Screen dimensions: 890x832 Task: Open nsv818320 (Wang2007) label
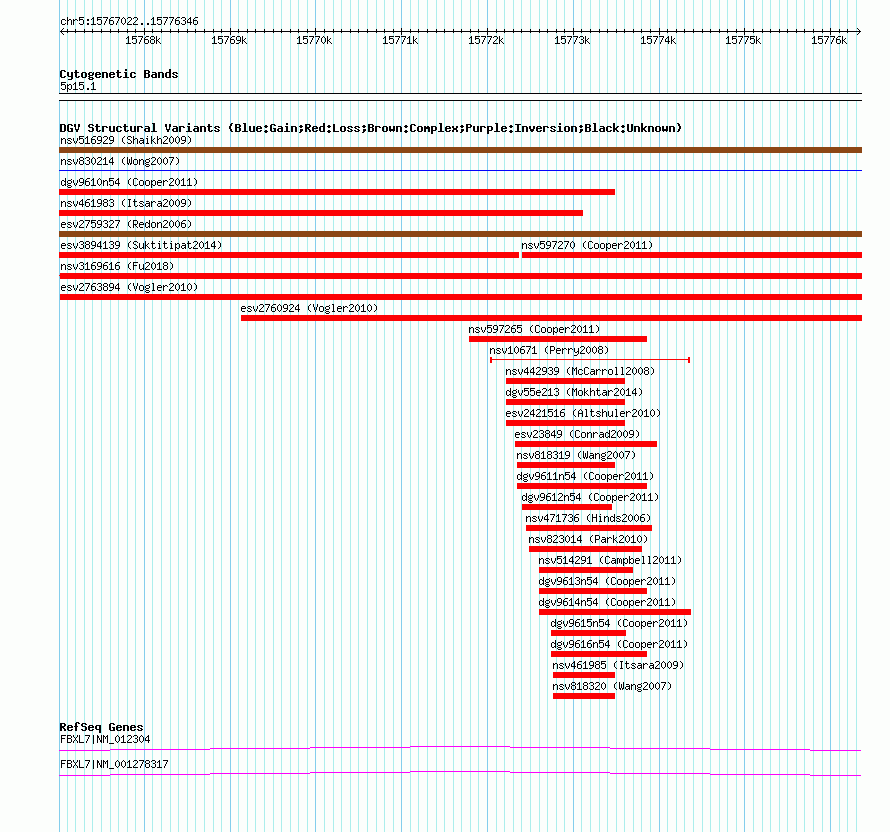[x=612, y=686]
